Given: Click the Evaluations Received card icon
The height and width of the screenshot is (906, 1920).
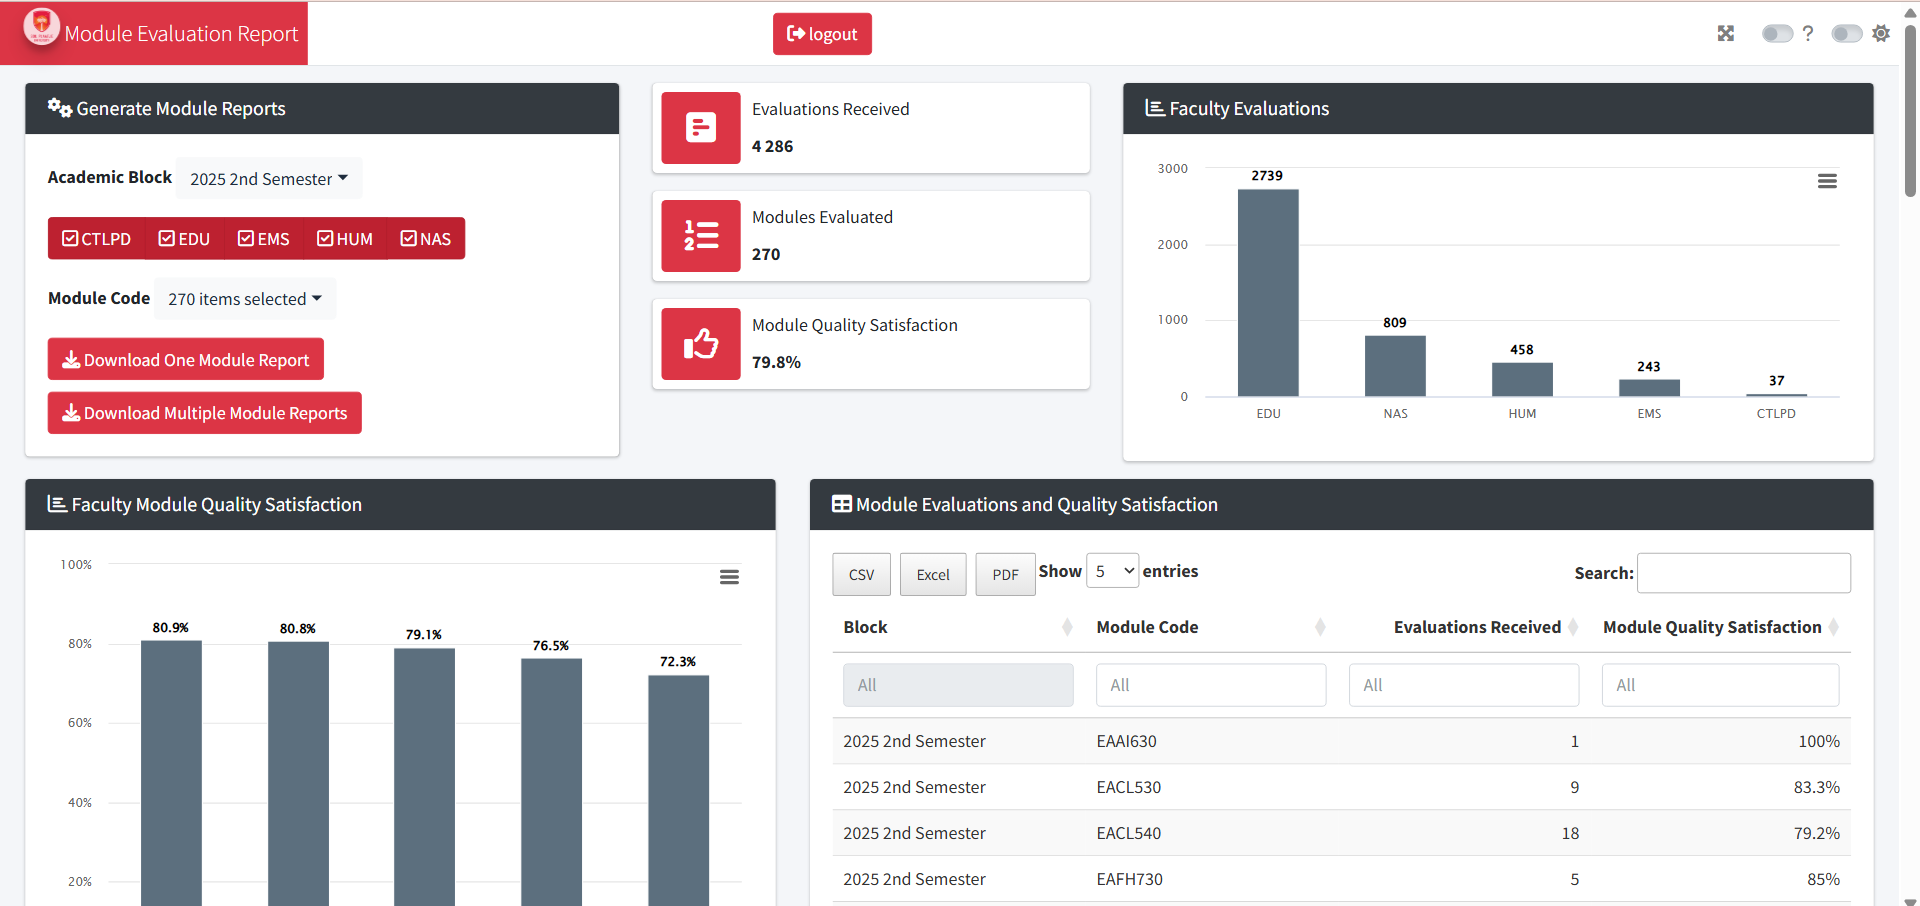Looking at the screenshot, I should tap(700, 127).
